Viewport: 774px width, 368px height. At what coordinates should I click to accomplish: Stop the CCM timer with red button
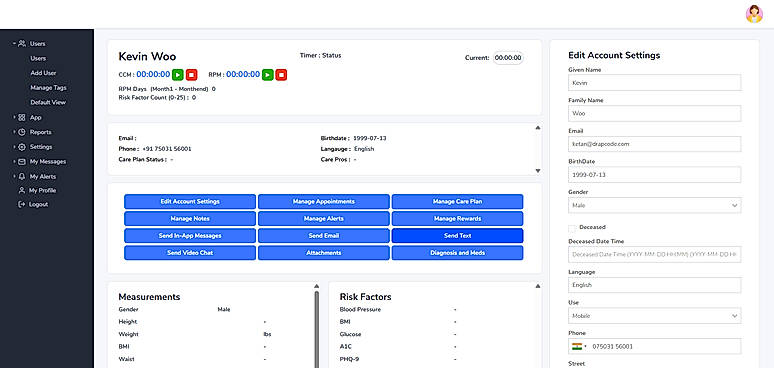[192, 75]
